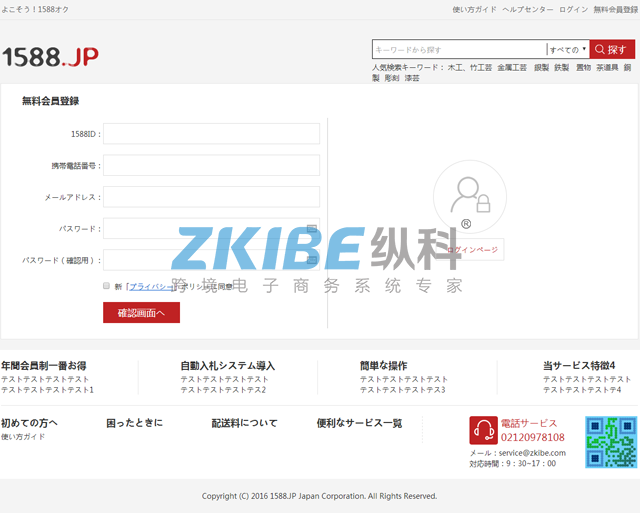The width and height of the screenshot is (640, 513).
Task: Click the 配送料について footer heading
Action: (x=244, y=423)
